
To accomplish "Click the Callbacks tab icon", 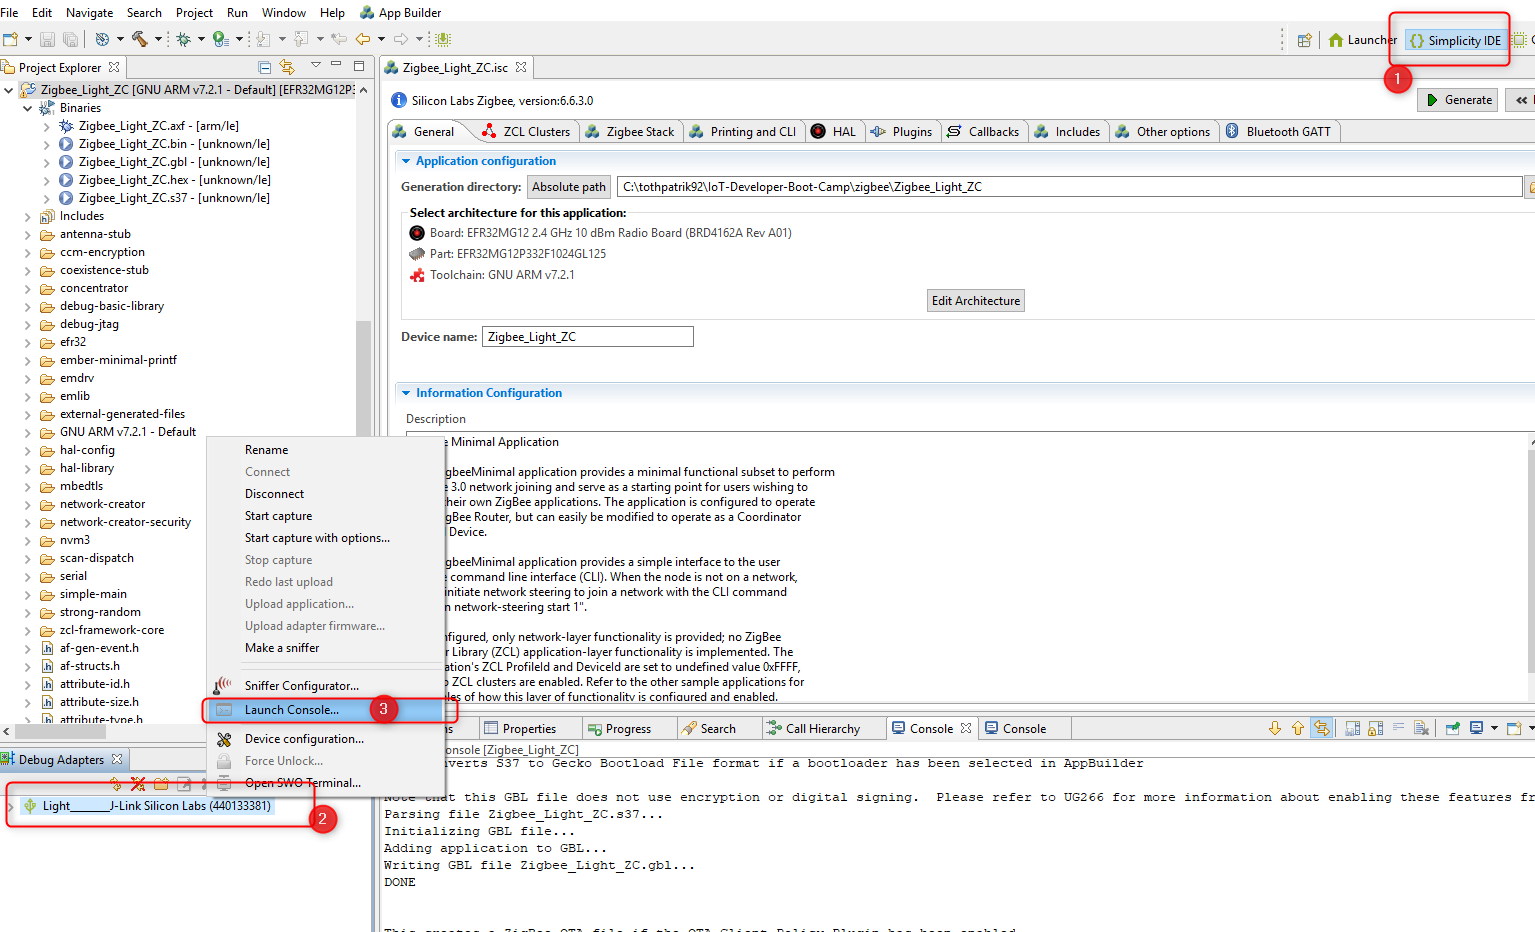I will click(x=954, y=131).
